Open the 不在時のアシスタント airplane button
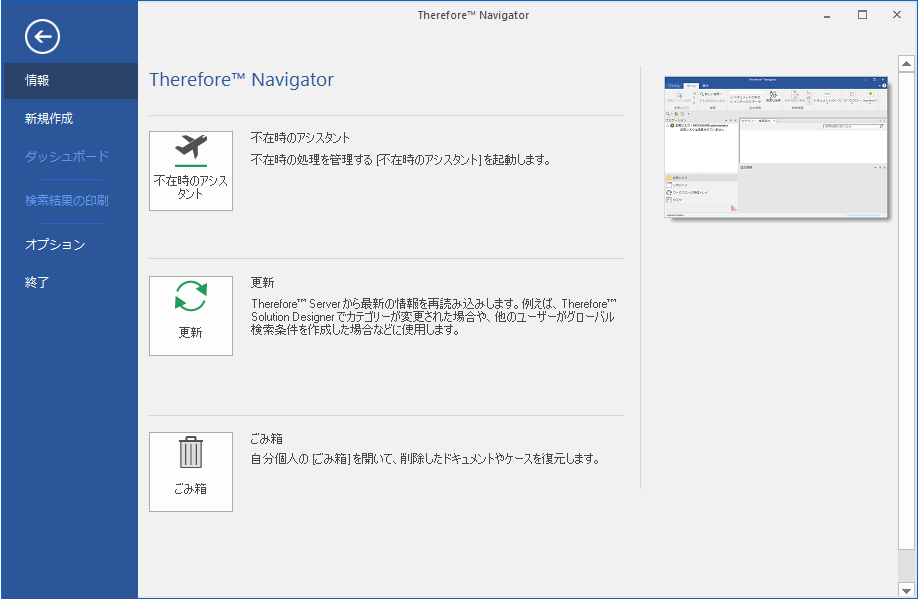This screenshot has height=599, width=918. (191, 170)
